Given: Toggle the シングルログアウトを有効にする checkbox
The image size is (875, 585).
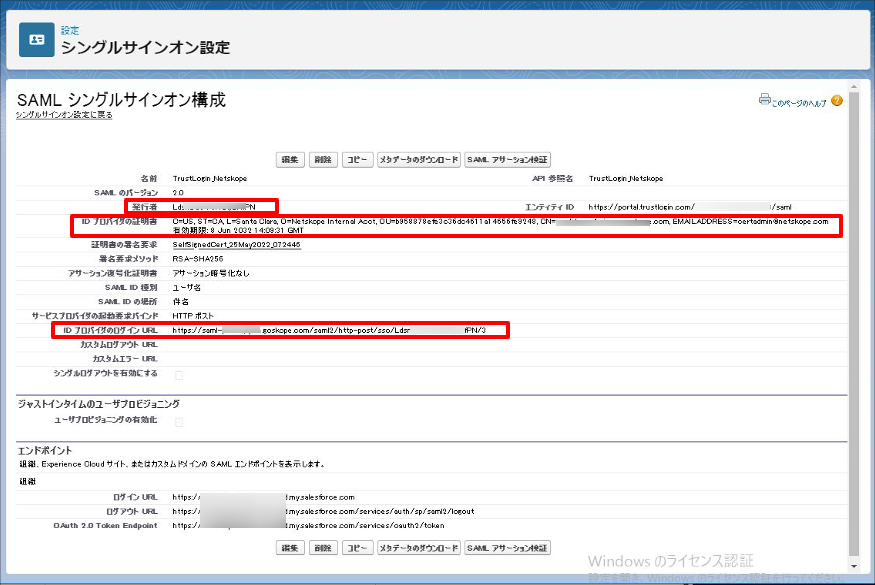Looking at the screenshot, I should coord(179,376).
